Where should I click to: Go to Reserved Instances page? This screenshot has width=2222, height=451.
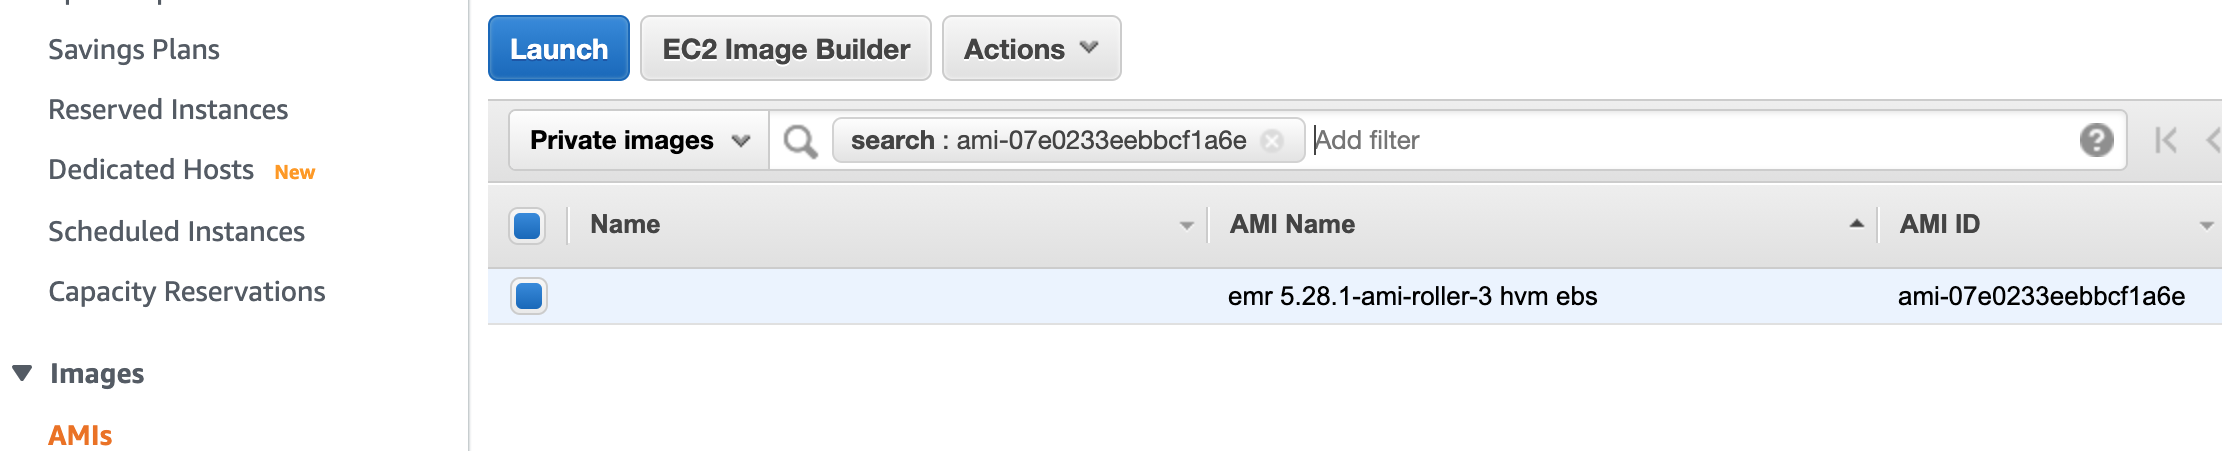point(168,110)
